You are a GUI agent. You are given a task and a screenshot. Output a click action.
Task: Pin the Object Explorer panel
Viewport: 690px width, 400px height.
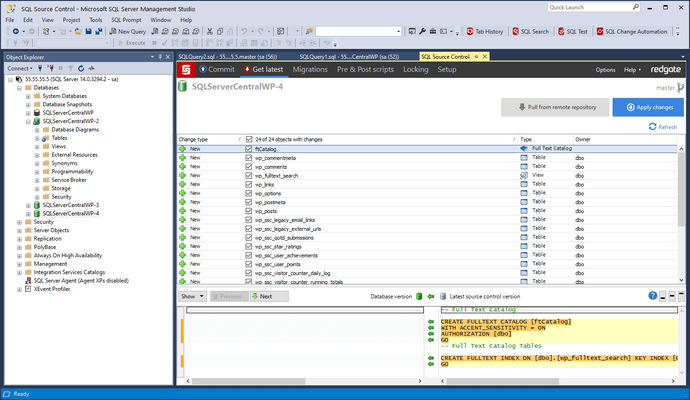[160, 57]
